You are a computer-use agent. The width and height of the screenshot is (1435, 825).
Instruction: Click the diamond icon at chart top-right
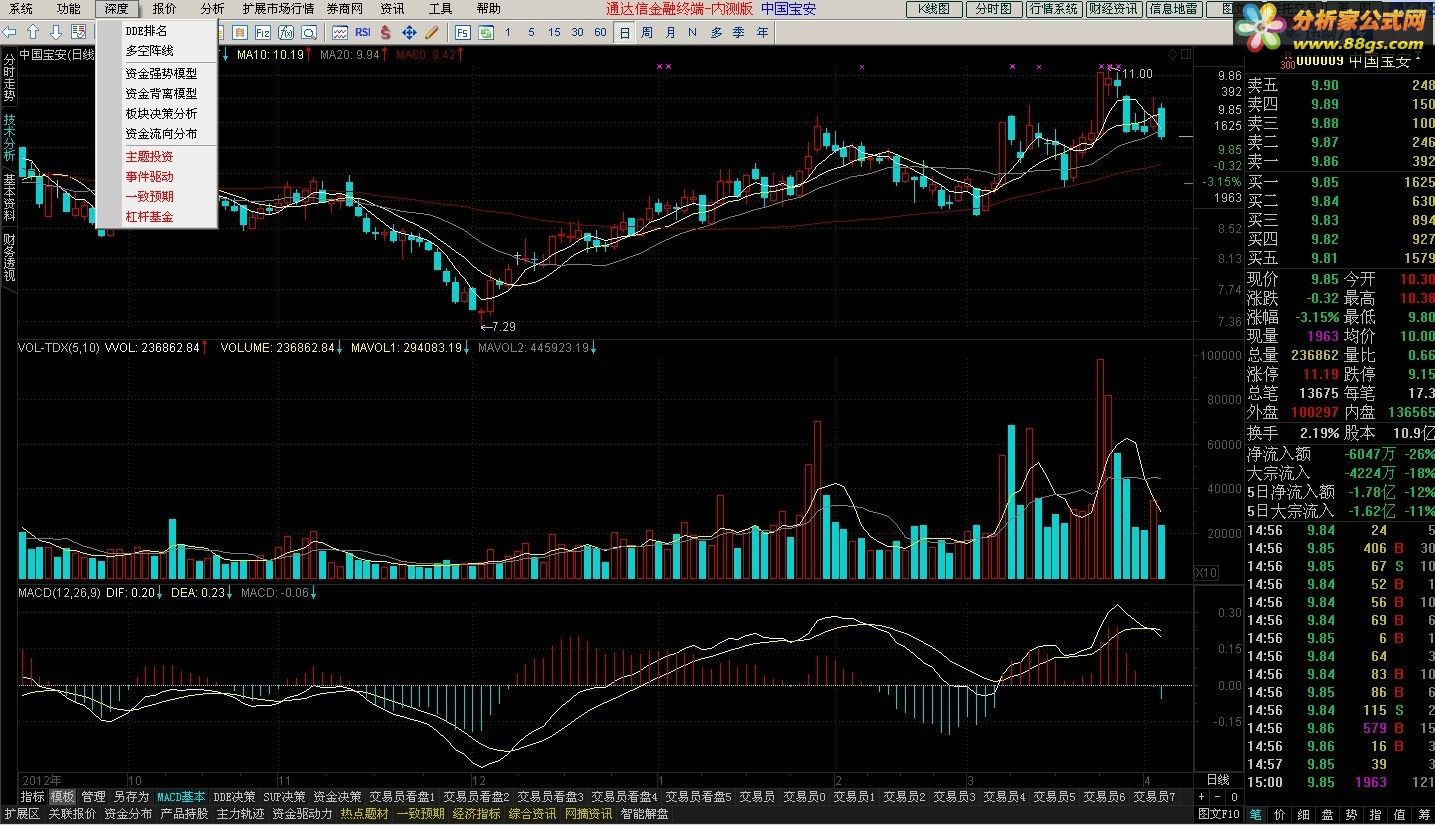[x=1173, y=54]
